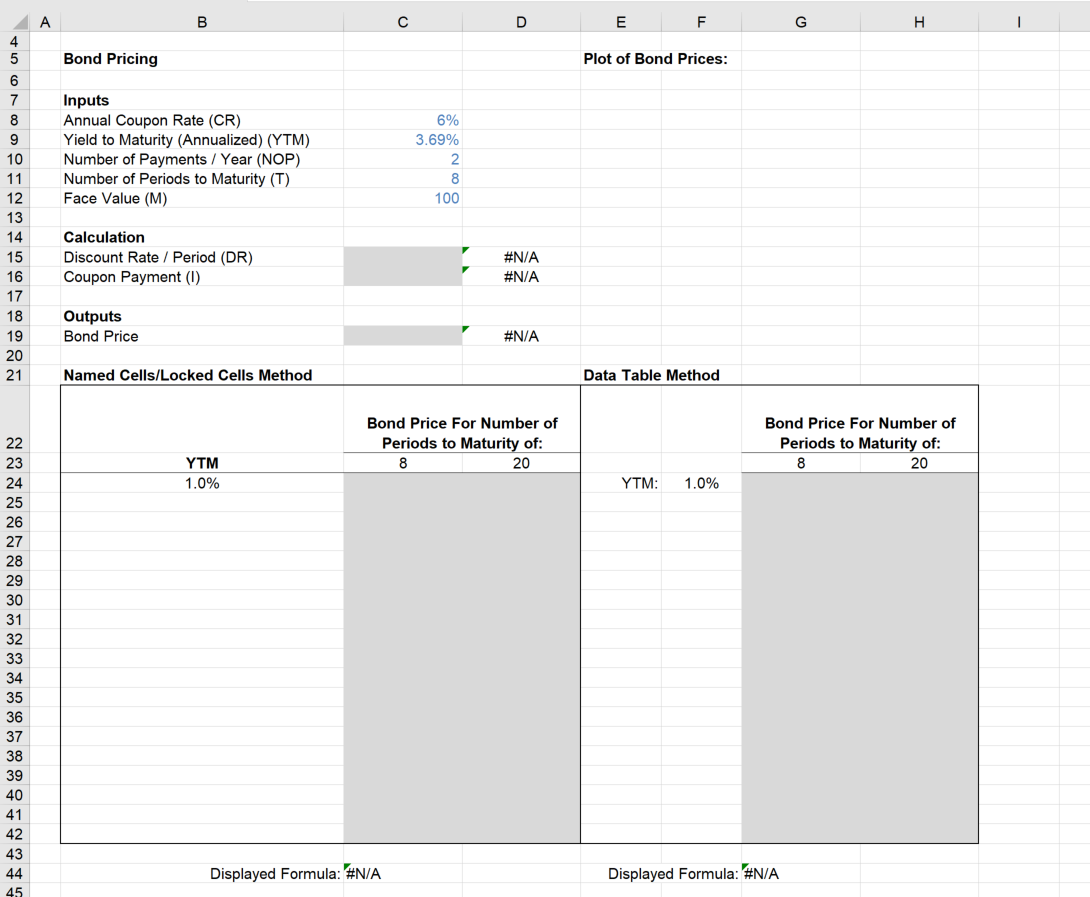Click the green triangle on the Displayed Formula #N/A cell
This screenshot has width=1090, height=897.
[x=345, y=868]
